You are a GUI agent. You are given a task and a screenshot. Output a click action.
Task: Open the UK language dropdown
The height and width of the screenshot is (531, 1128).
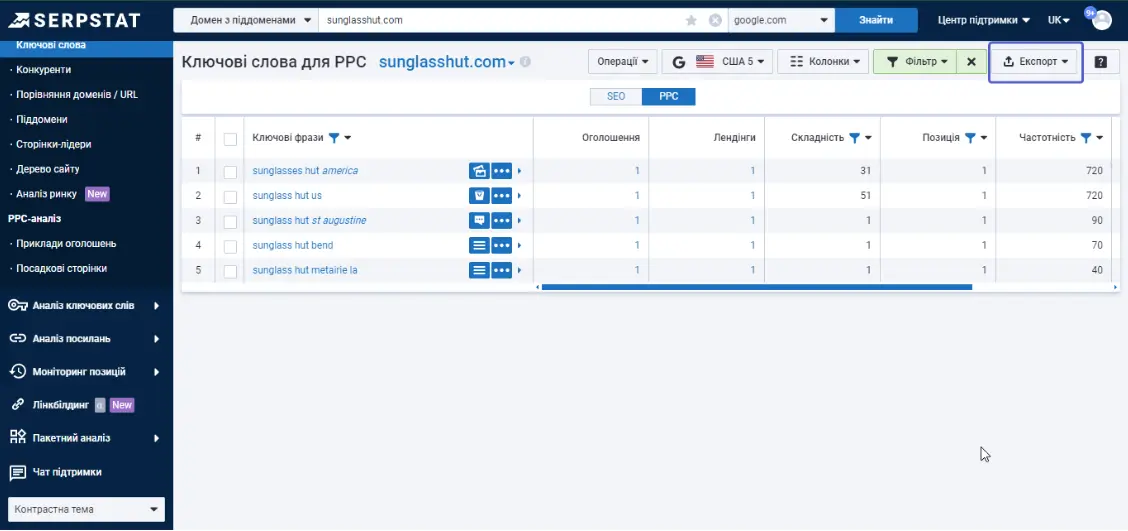[x=1058, y=20]
